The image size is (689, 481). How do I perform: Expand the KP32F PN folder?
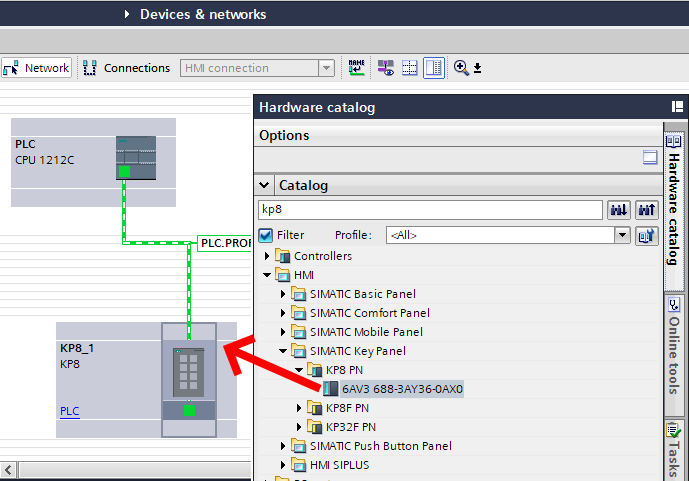point(299,427)
